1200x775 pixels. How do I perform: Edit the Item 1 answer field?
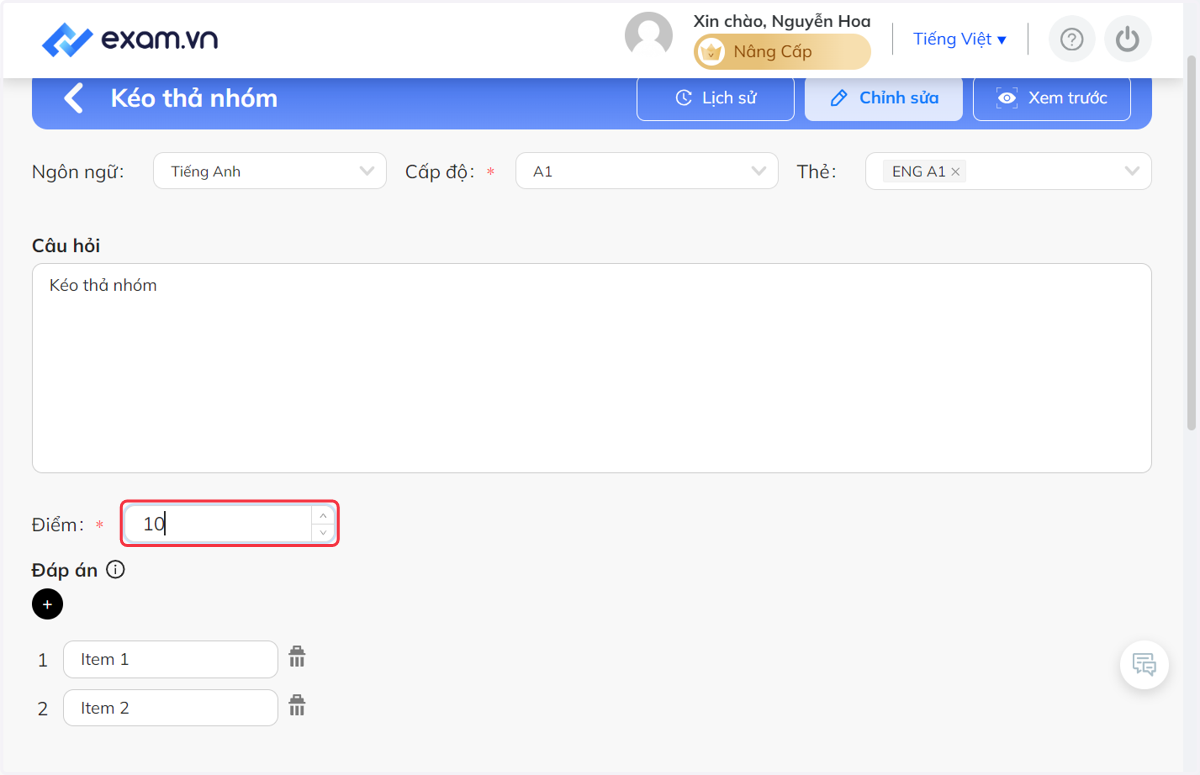point(170,659)
